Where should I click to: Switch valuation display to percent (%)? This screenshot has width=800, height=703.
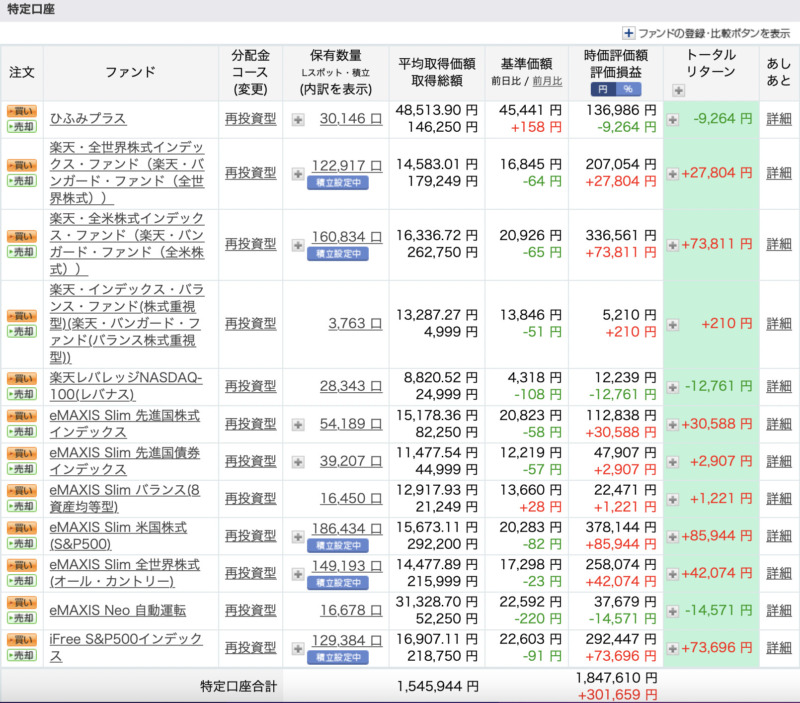point(629,89)
